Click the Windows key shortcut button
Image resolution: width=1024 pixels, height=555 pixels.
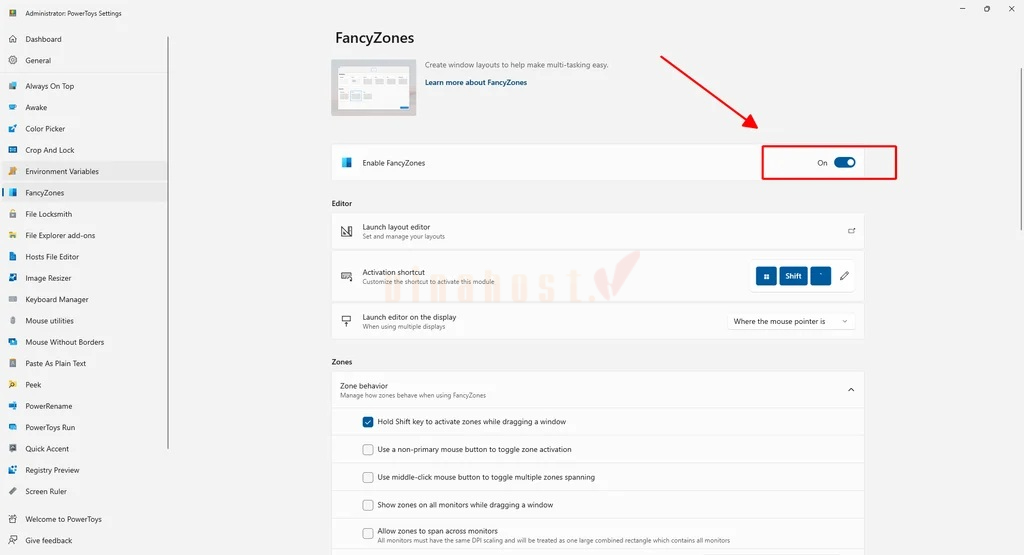[766, 276]
